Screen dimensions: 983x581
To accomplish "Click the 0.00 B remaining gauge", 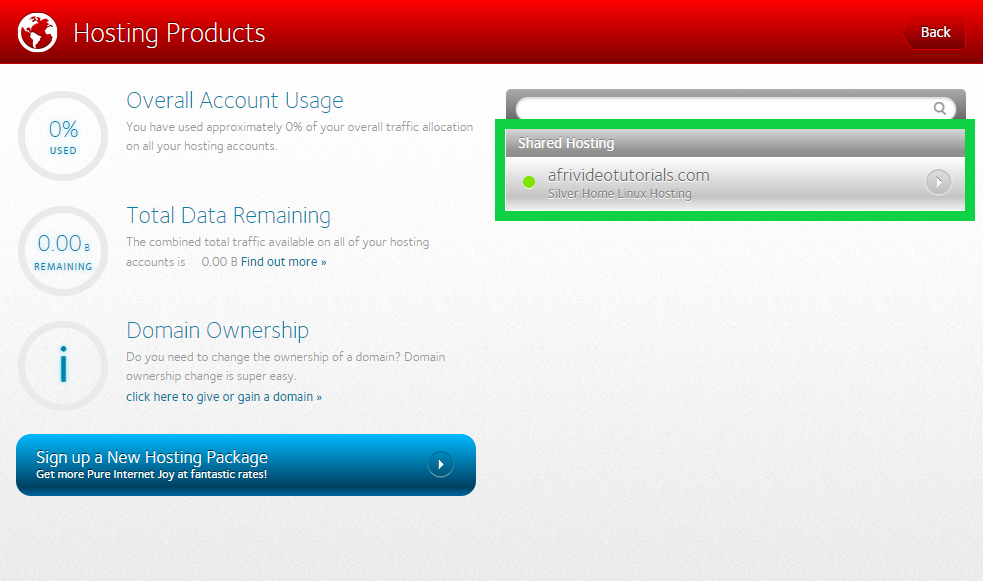I will 63,251.
